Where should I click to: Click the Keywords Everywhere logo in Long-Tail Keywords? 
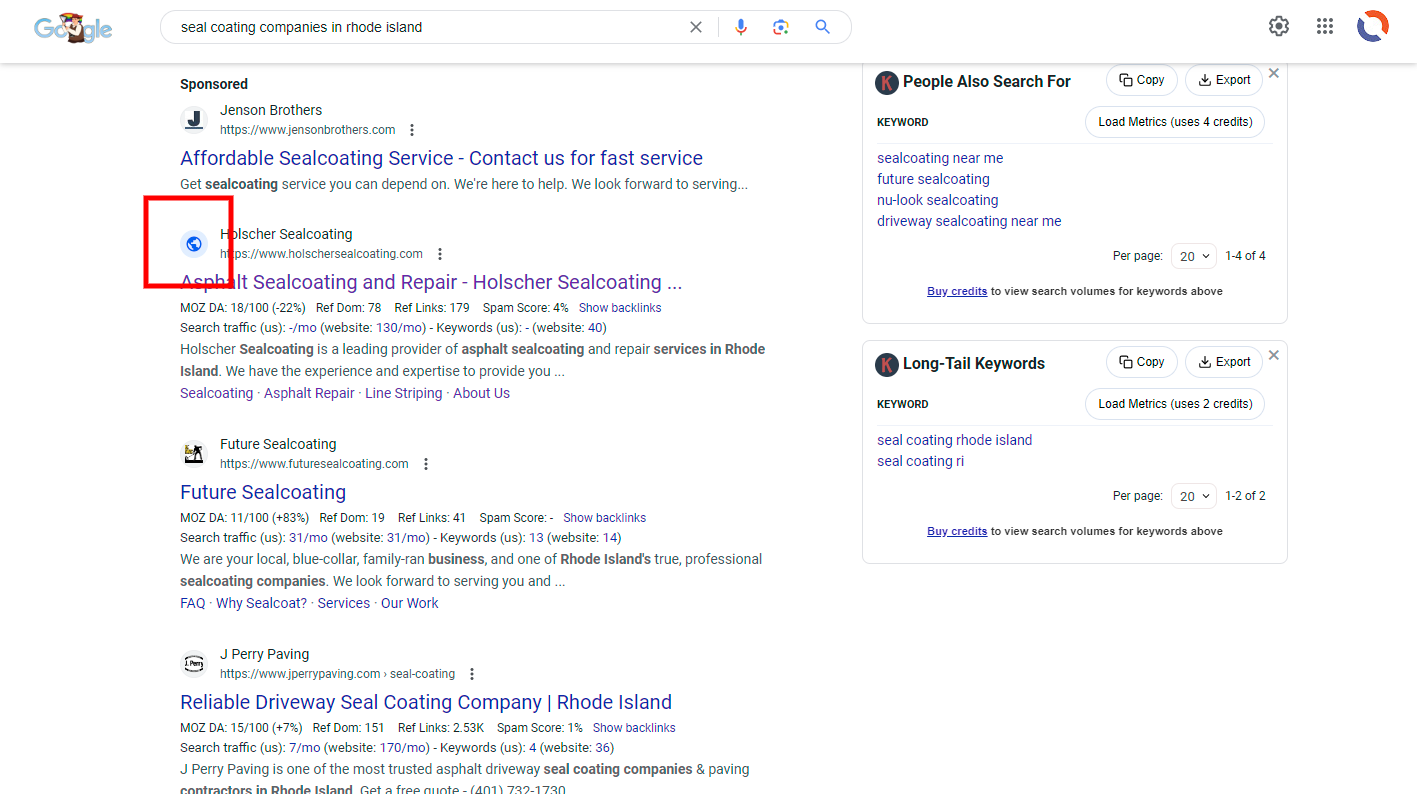click(x=887, y=364)
